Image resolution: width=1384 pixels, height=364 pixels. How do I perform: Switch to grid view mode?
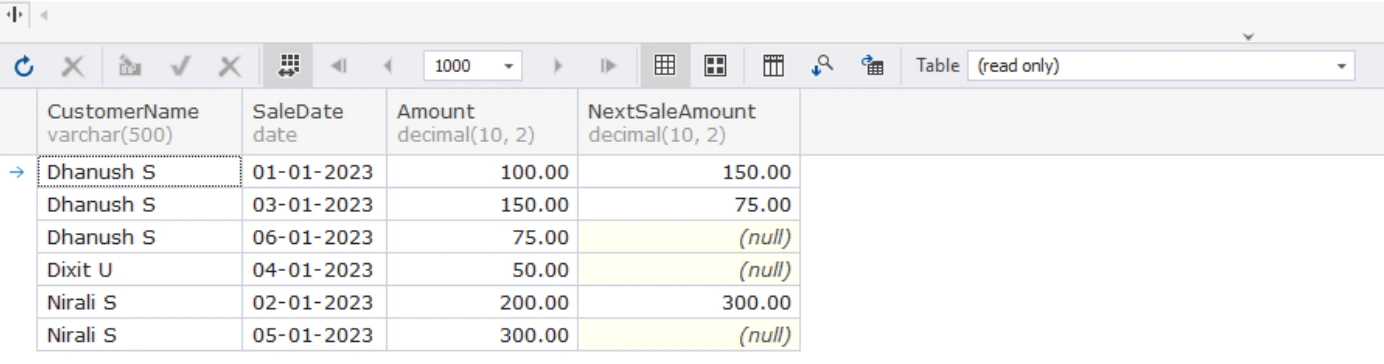coord(665,66)
